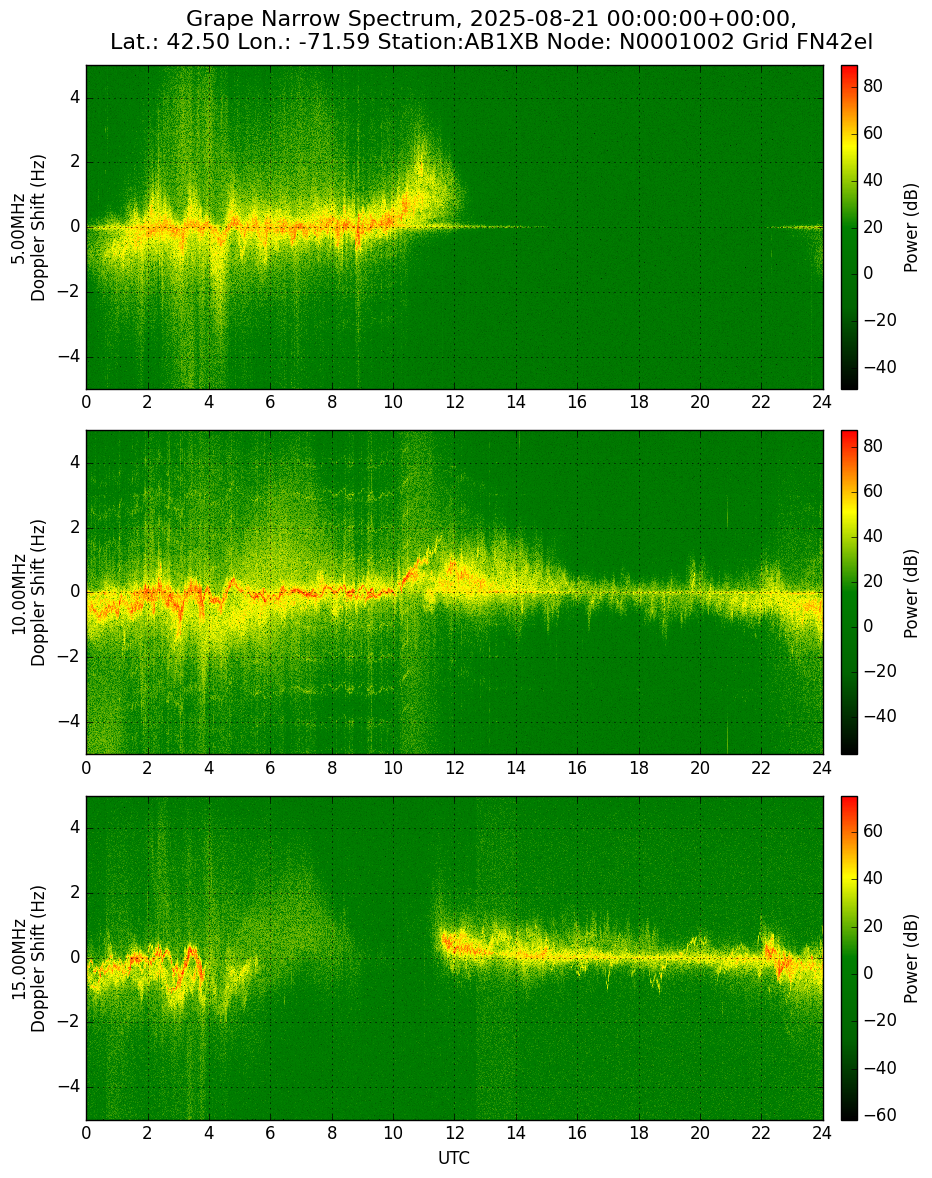932x1178 pixels.
Task: Click the top plot's color bar
Action: [849, 228]
